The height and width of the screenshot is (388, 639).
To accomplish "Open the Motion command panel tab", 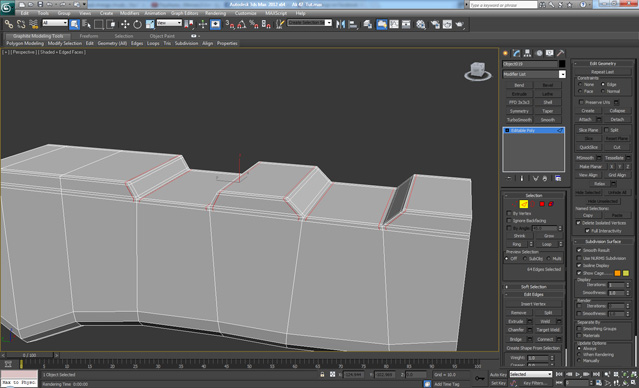I will pyautogui.click(x=539, y=53).
